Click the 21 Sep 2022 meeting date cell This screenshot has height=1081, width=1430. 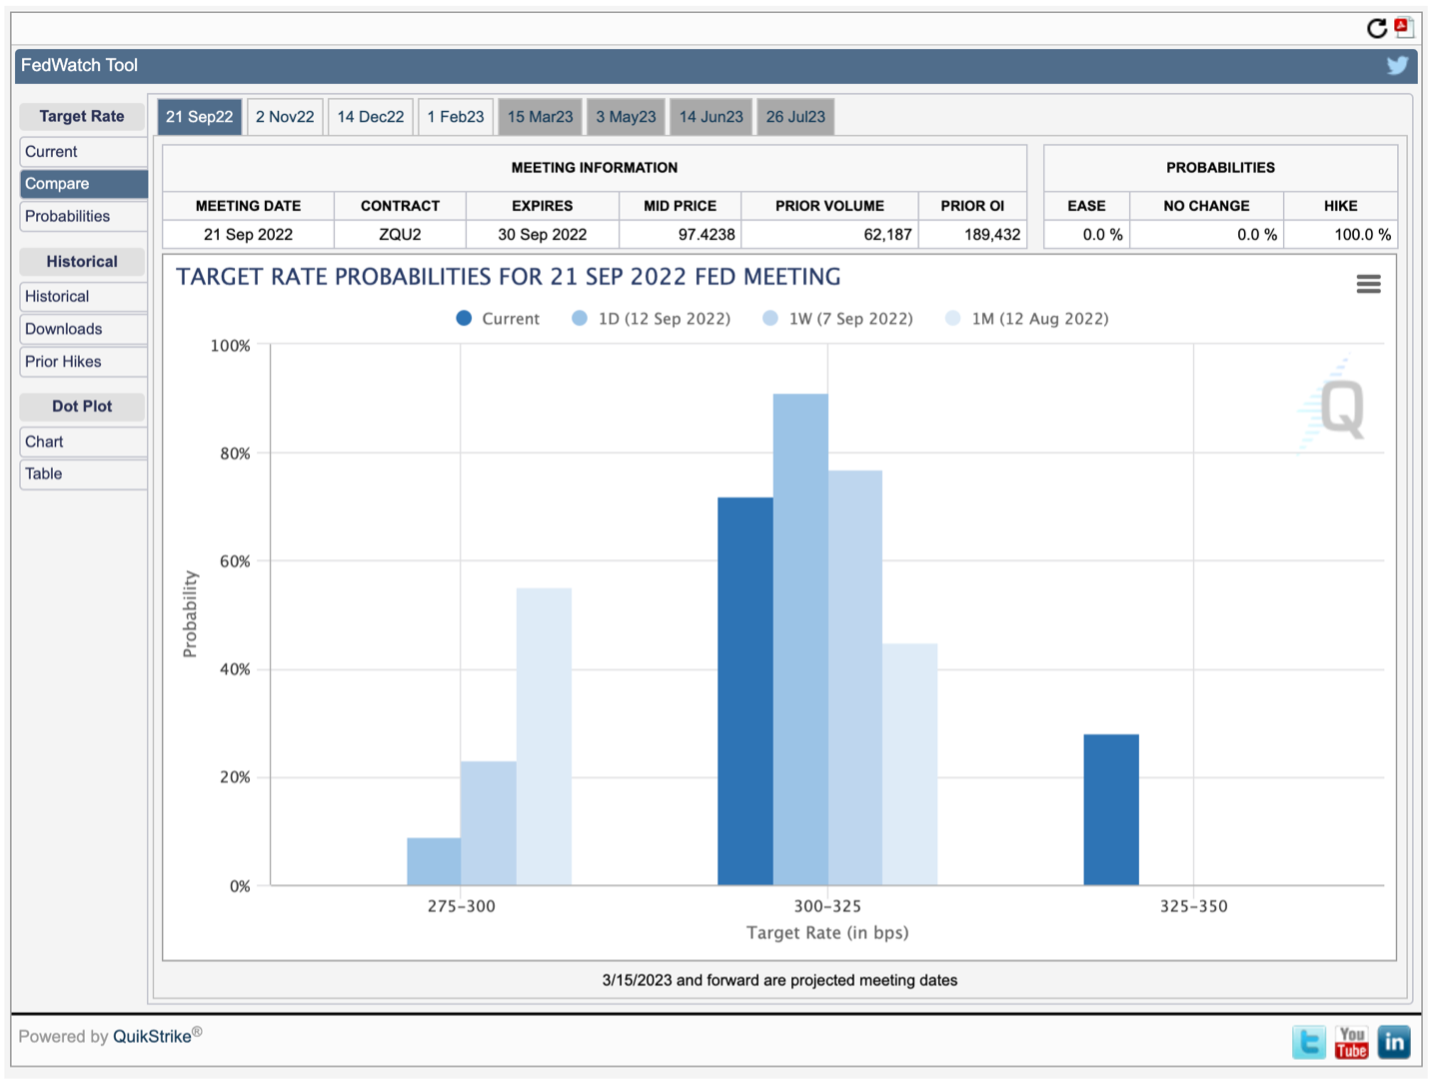tap(248, 234)
